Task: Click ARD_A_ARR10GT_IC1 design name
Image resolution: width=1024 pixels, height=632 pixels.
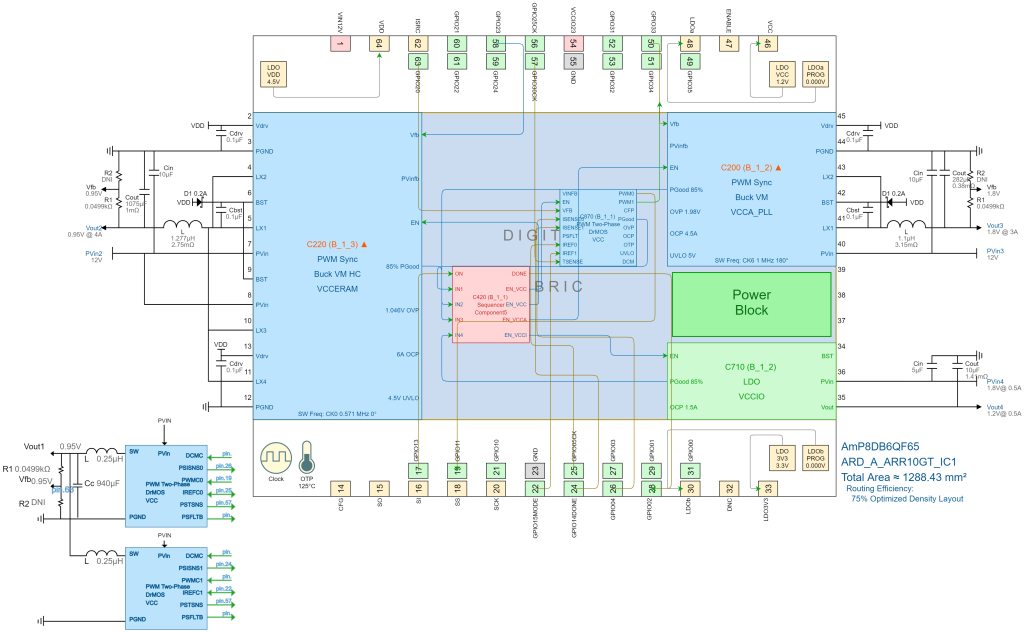Action: pos(899,462)
